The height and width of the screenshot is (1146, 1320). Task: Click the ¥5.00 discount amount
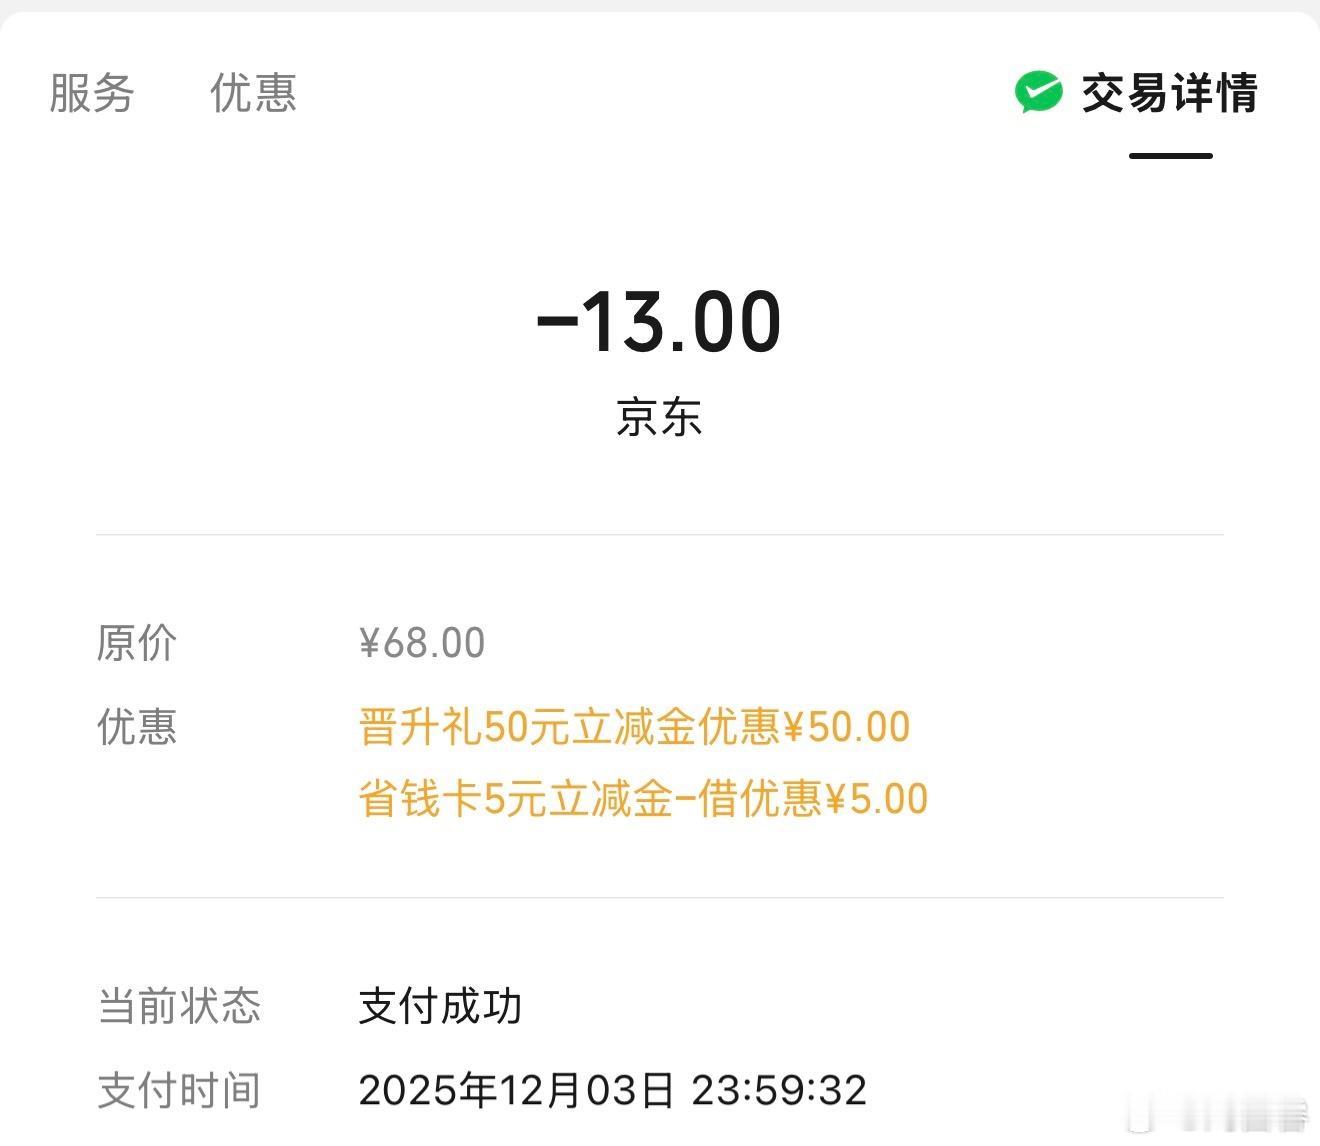pos(875,799)
